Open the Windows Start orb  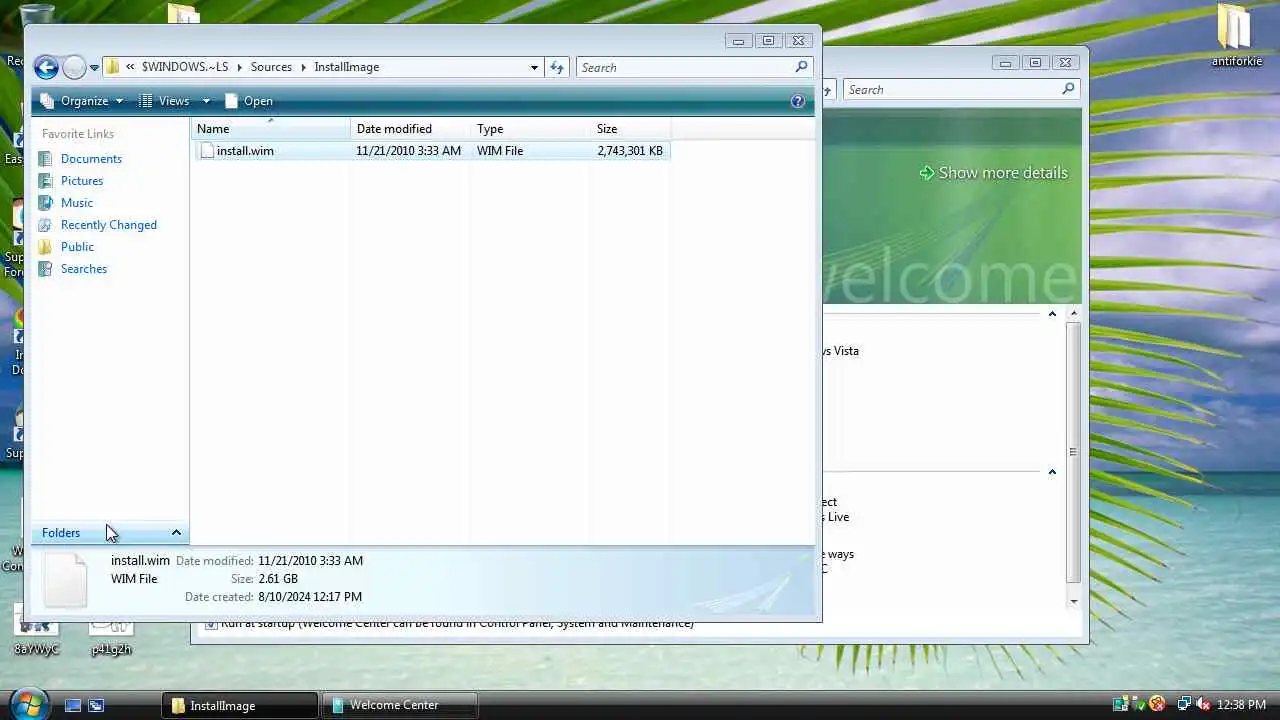pos(27,703)
